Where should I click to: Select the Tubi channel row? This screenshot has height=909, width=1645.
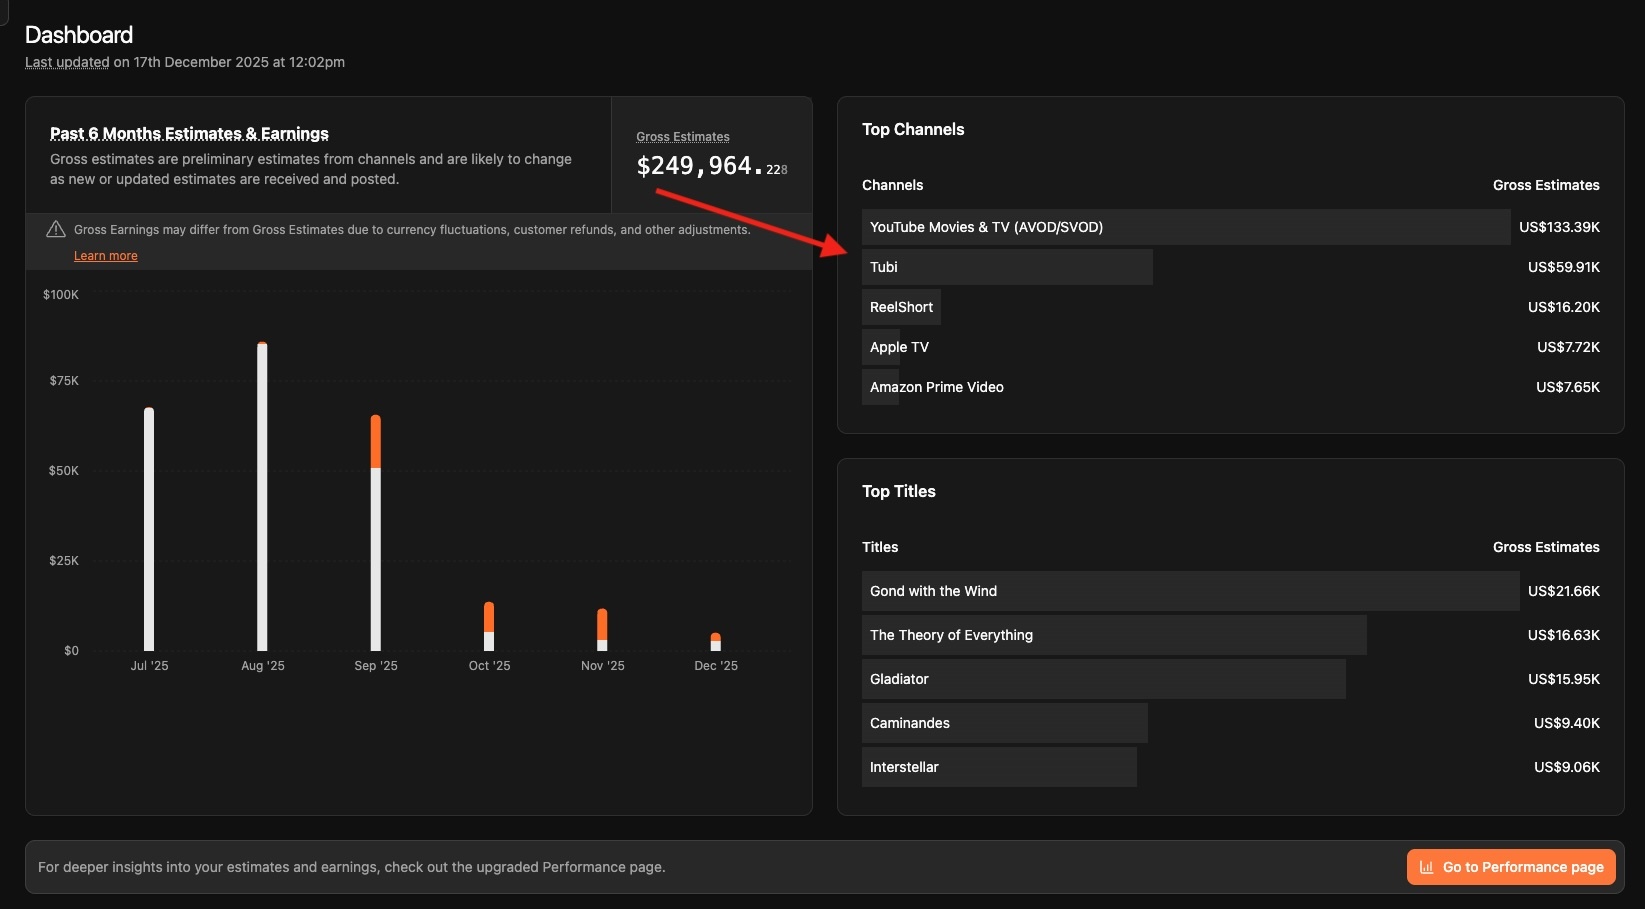point(1231,267)
